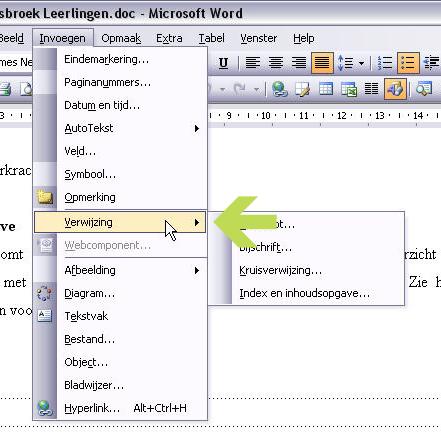
Task: Click the Insert Table toolbar icon
Action: tap(326, 89)
